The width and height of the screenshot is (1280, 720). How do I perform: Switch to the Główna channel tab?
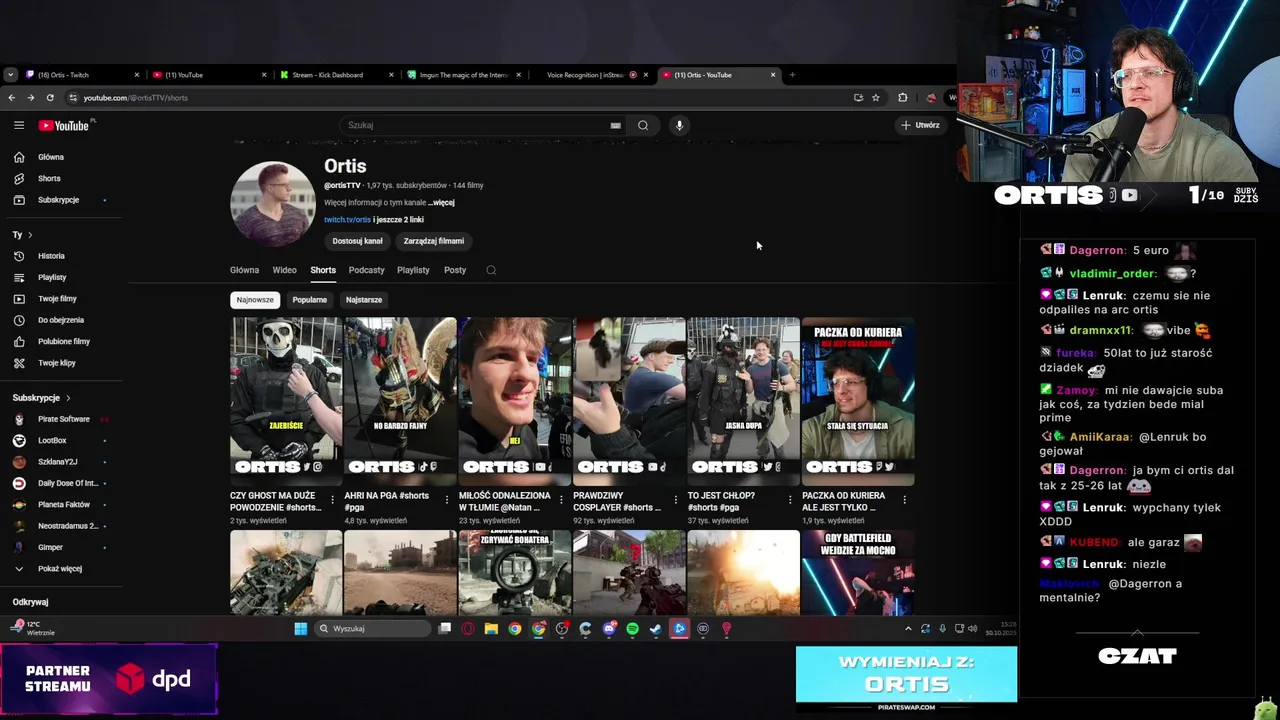(244, 270)
